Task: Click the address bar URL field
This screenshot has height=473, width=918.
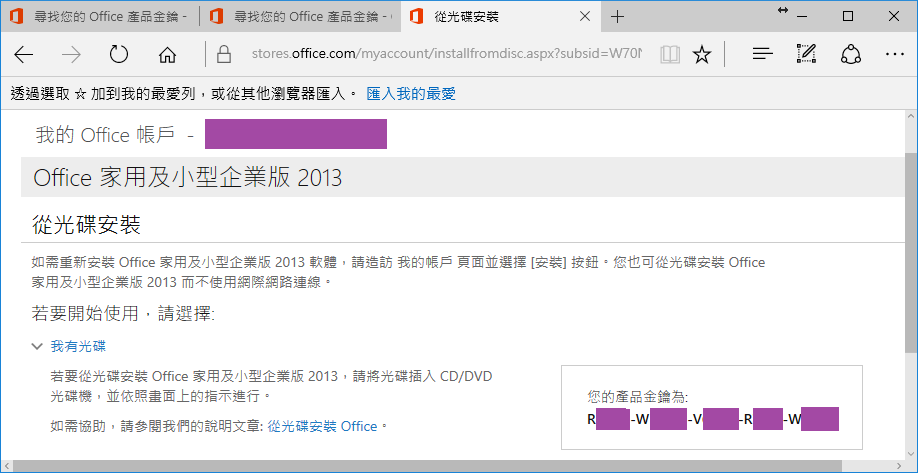Action: 447,54
